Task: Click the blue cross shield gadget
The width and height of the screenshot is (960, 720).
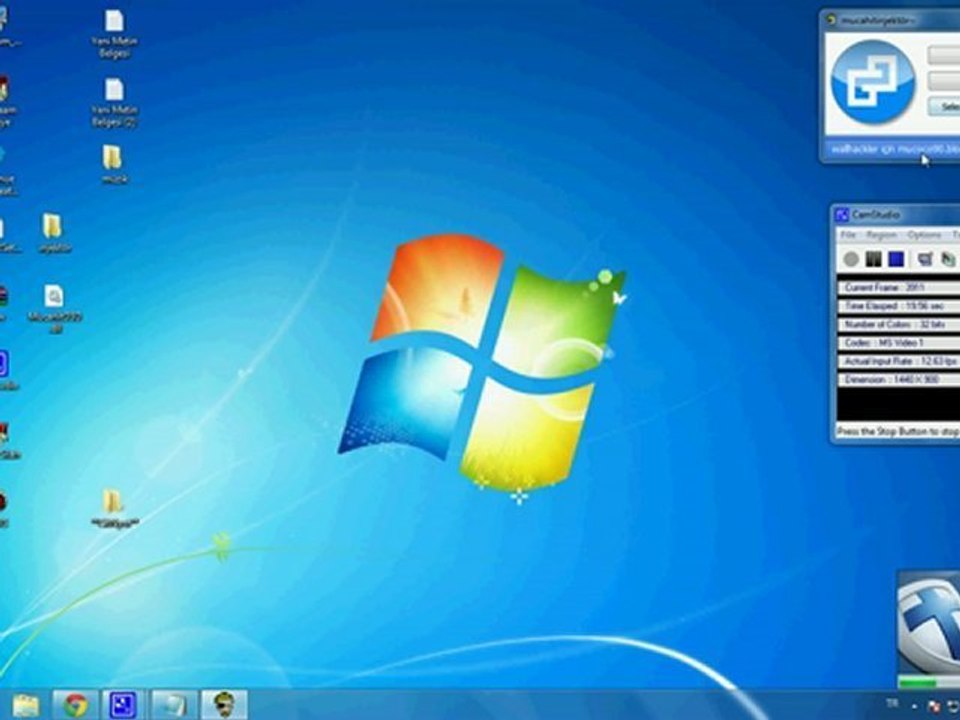Action: click(x=930, y=624)
